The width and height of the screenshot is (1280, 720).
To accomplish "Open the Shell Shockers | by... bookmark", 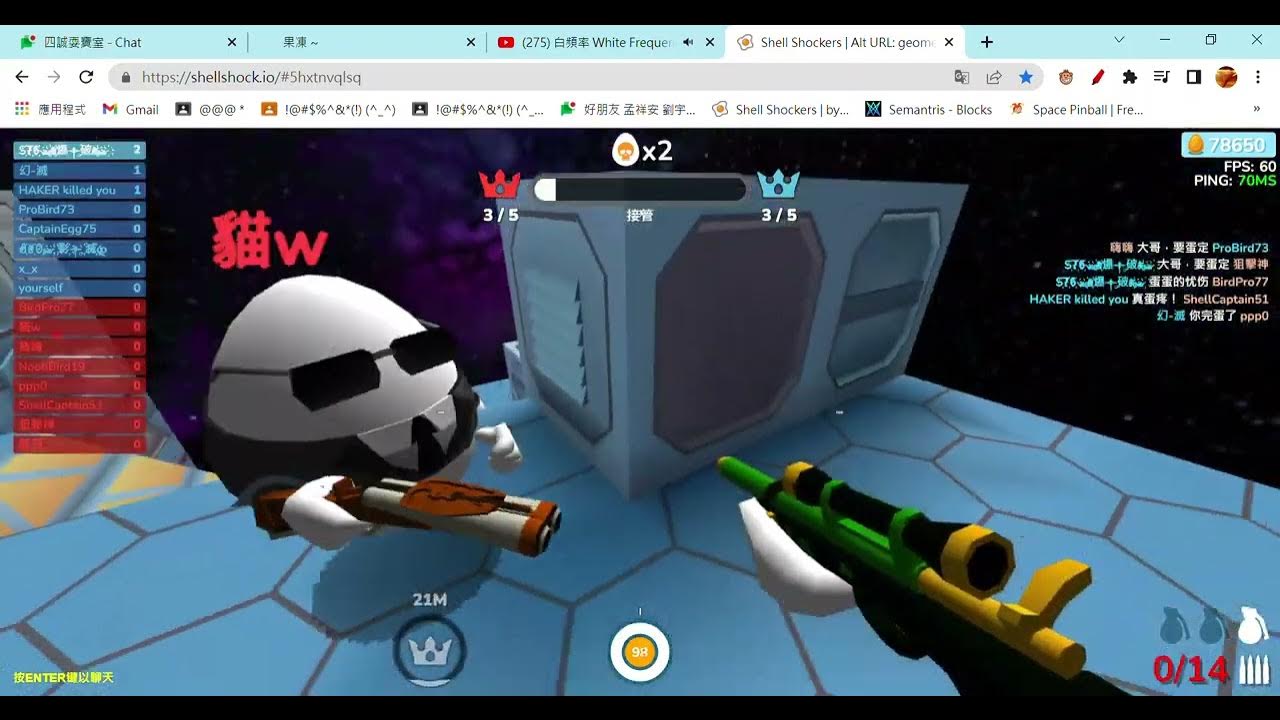I will point(781,110).
